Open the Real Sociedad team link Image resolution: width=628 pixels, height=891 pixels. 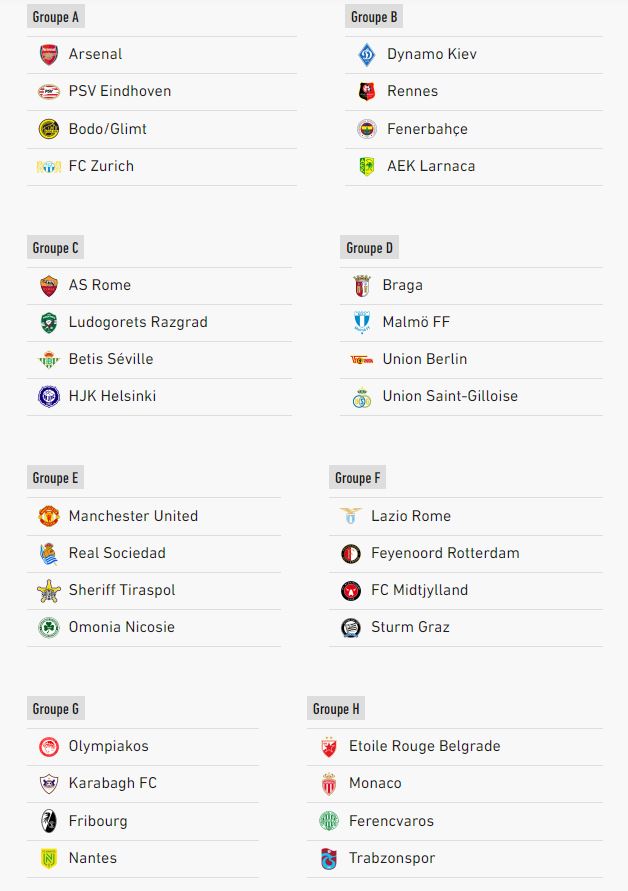117,553
